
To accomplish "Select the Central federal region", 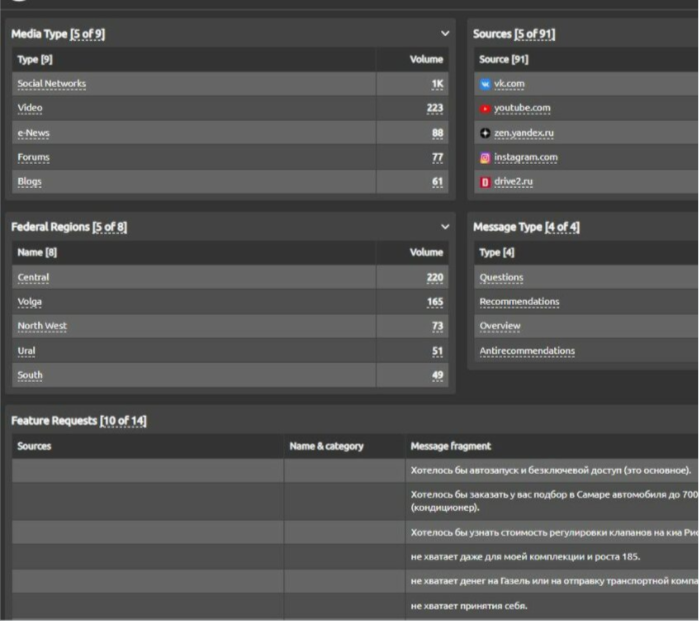I will [x=33, y=277].
